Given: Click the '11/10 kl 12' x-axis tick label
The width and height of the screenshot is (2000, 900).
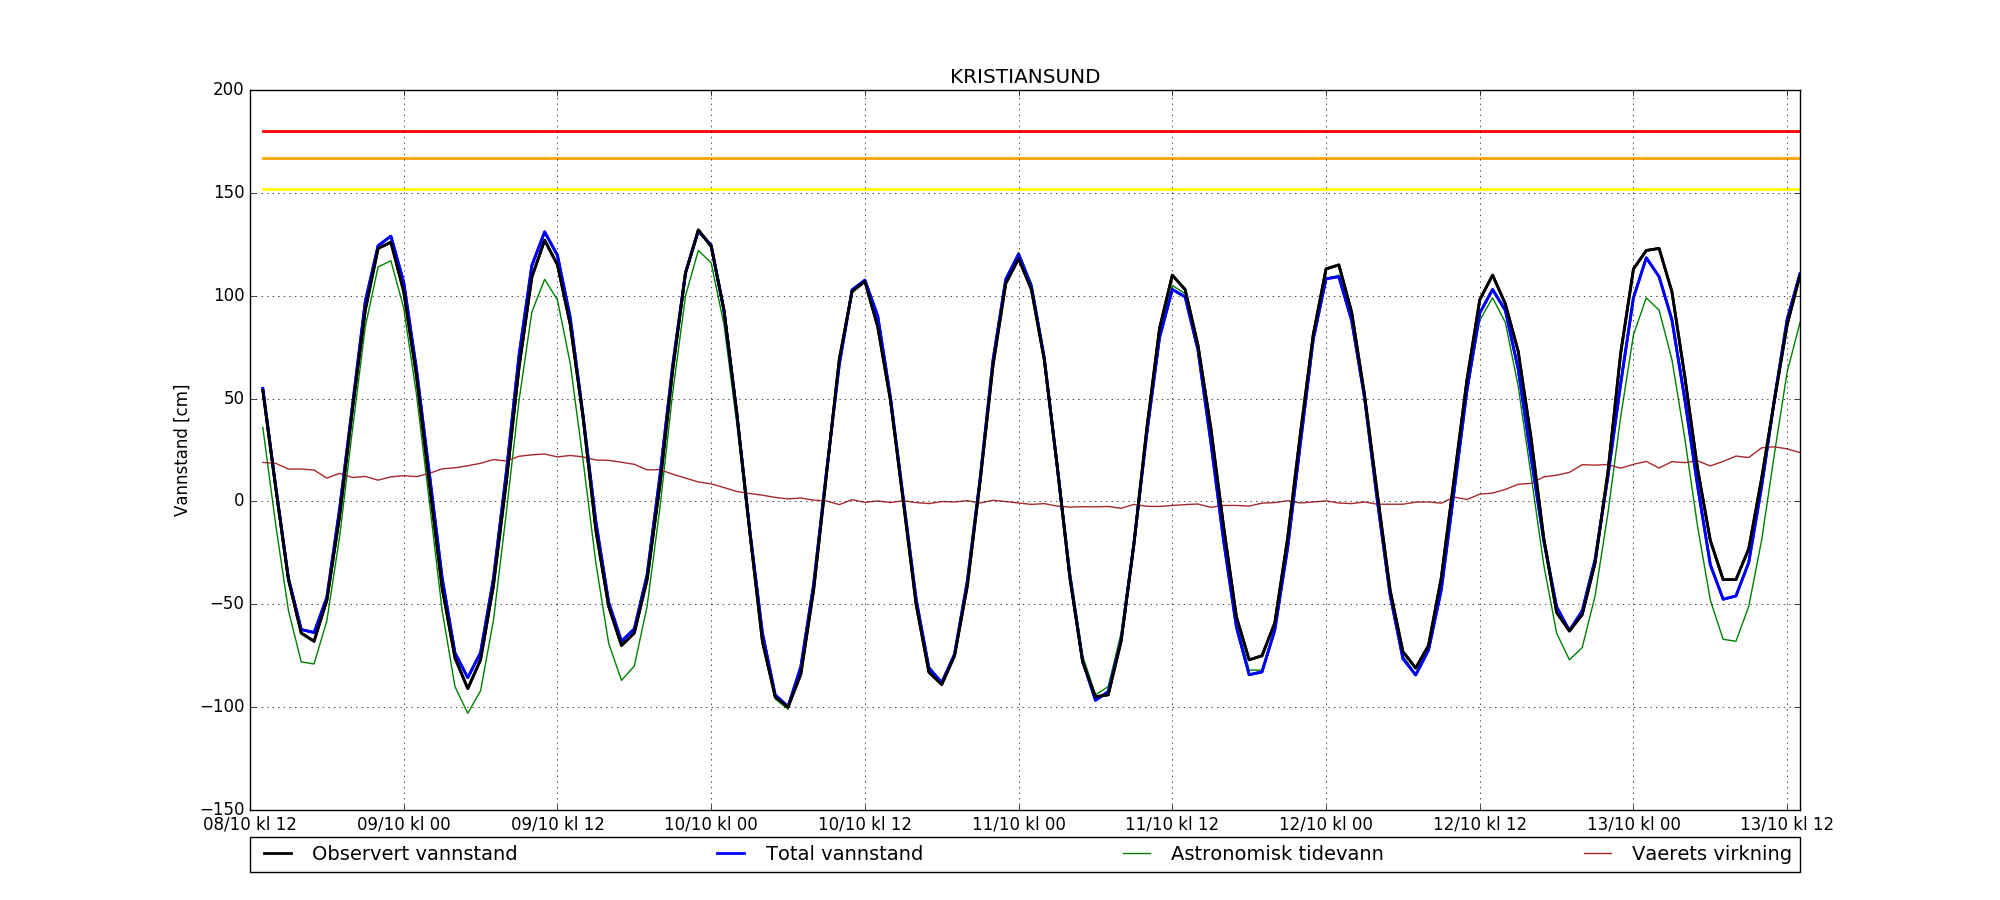Looking at the screenshot, I should coord(1172,825).
